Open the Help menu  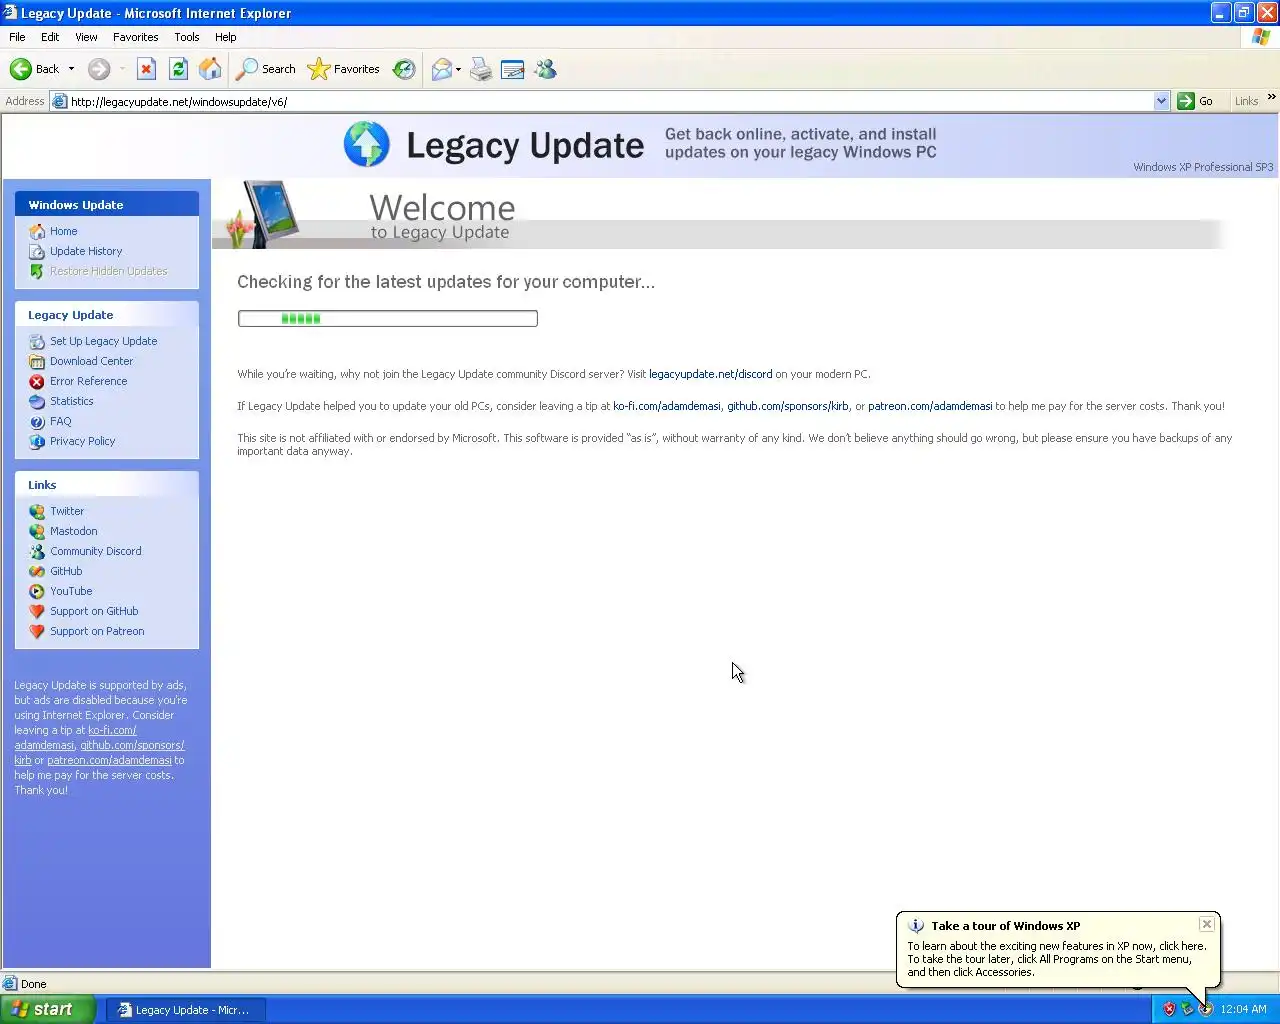coord(226,37)
